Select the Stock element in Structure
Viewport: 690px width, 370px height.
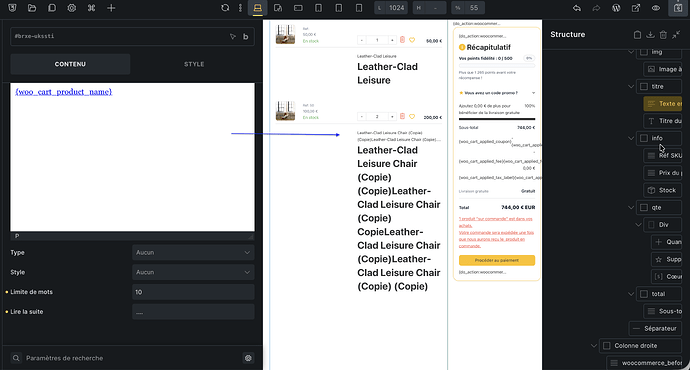coord(663,190)
